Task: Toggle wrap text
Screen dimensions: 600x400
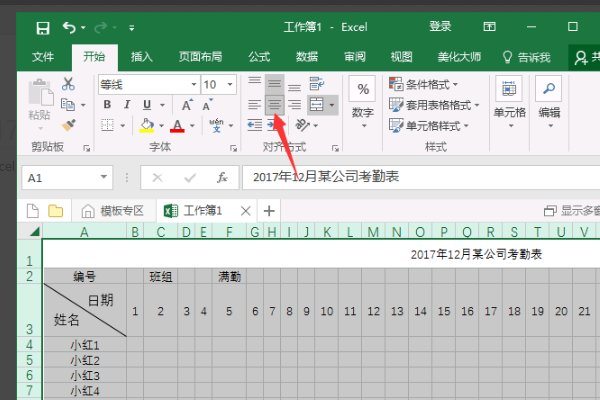Action: click(316, 84)
